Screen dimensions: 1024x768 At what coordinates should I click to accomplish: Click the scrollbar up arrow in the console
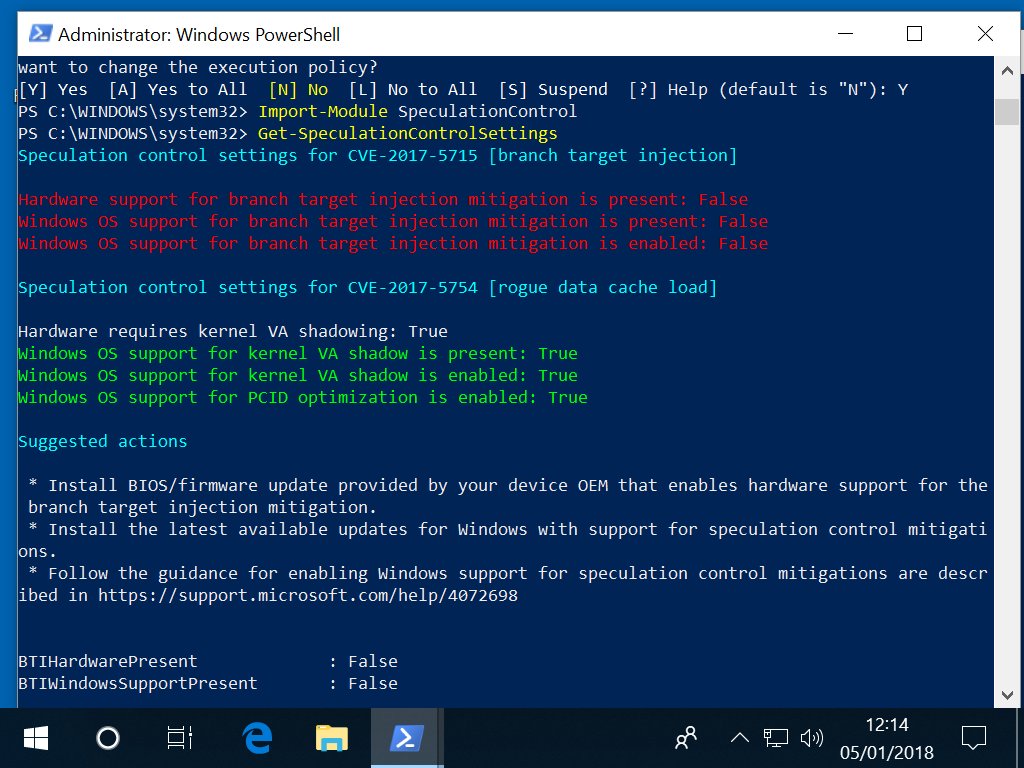[x=1006, y=68]
